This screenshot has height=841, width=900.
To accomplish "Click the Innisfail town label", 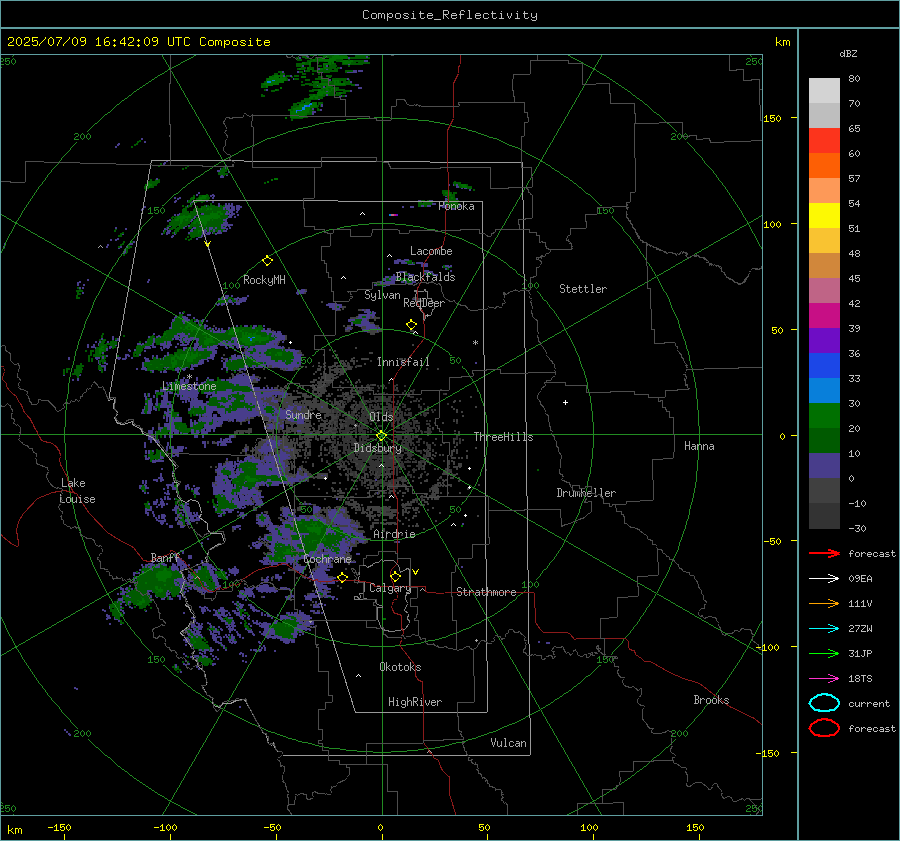I will click(403, 362).
